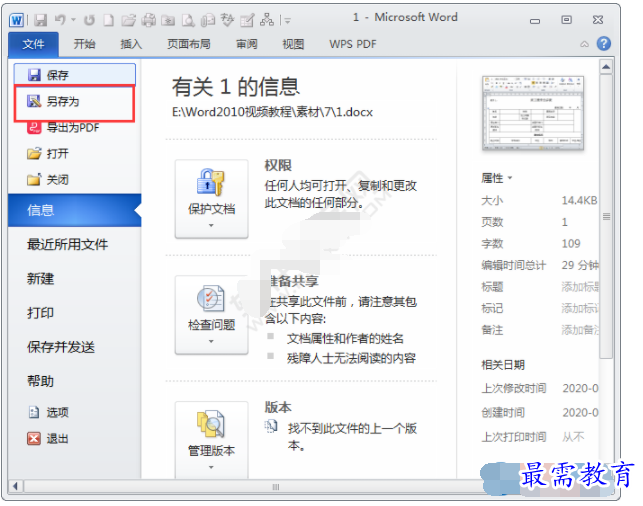643x506 pixels.
Task: Open the Customize Quick Access Toolbar dropdown
Action: 288,20
